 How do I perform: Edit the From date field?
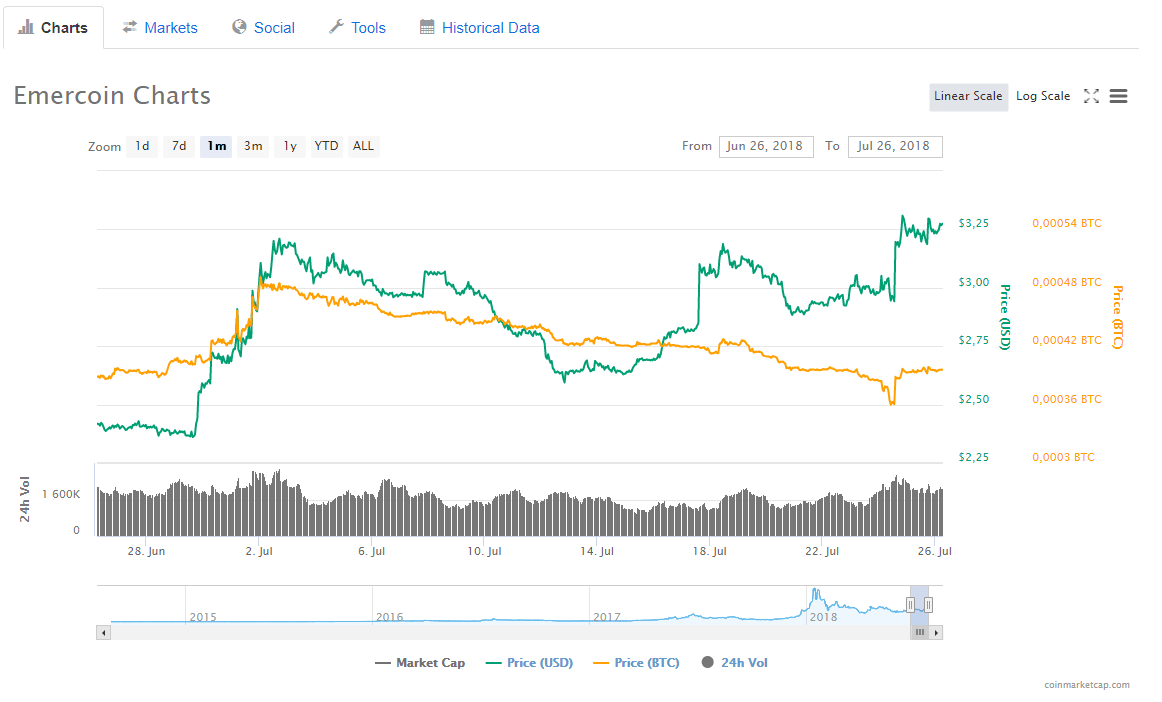(765, 146)
